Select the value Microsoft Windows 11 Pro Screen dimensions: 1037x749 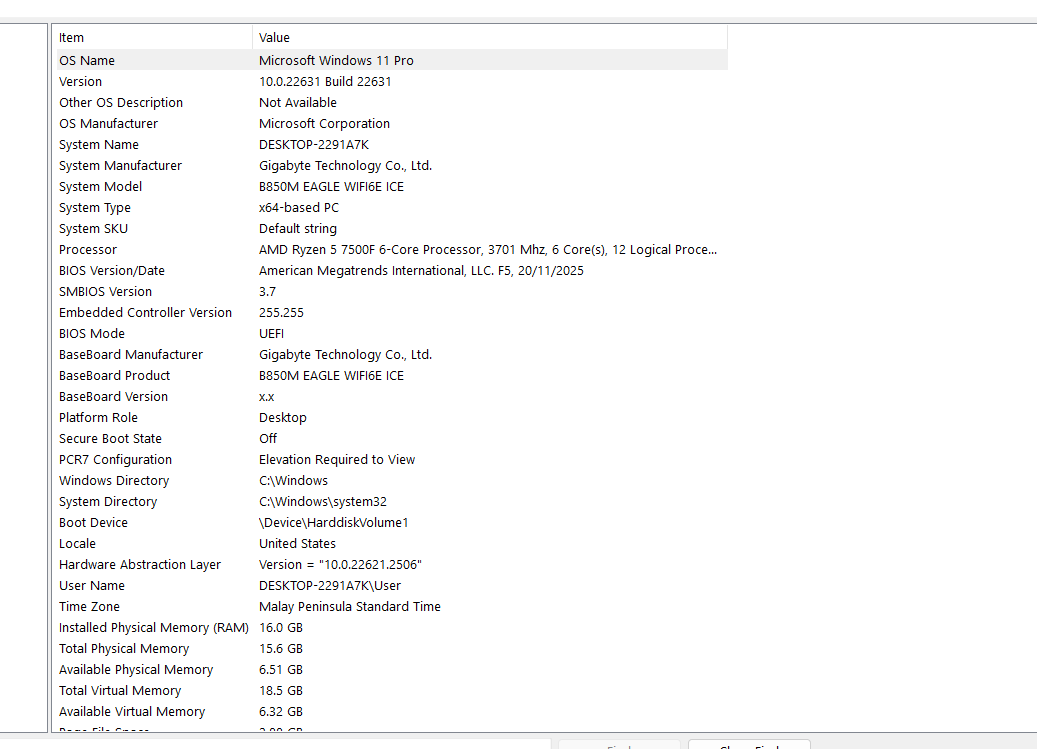tap(336, 60)
